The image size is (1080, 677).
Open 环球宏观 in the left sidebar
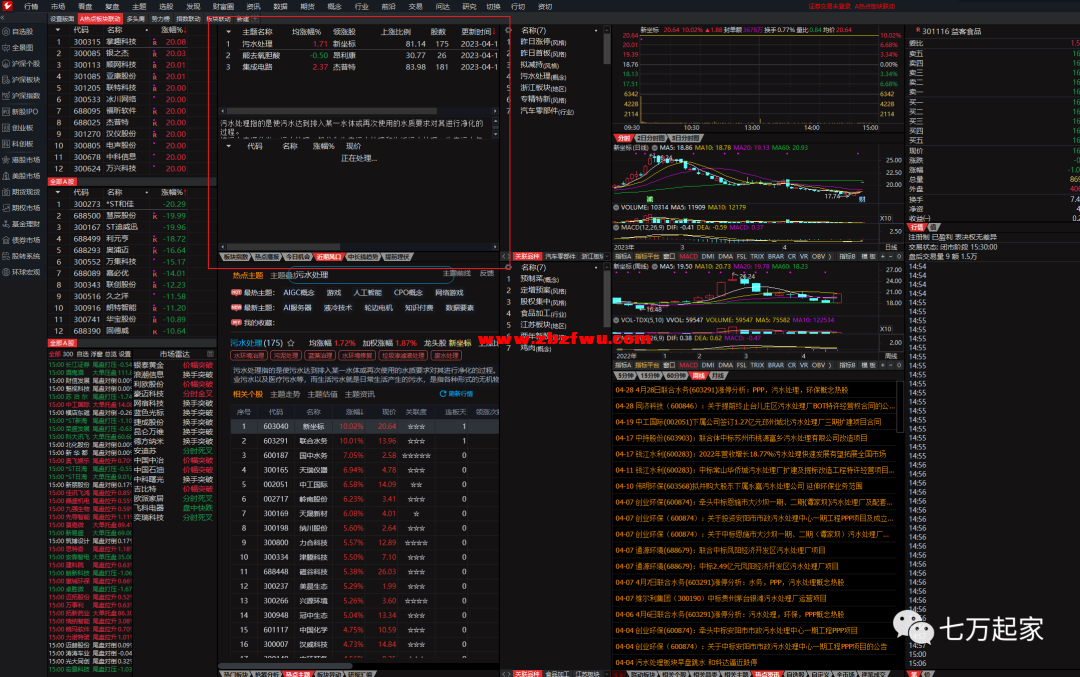[x=21, y=272]
